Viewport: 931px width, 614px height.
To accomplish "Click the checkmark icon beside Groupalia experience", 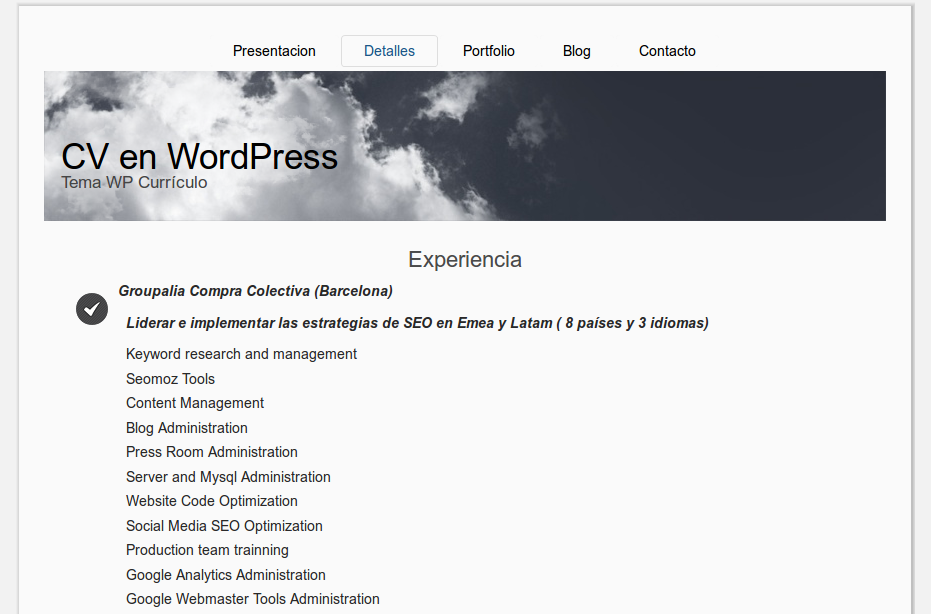I will click(91, 309).
